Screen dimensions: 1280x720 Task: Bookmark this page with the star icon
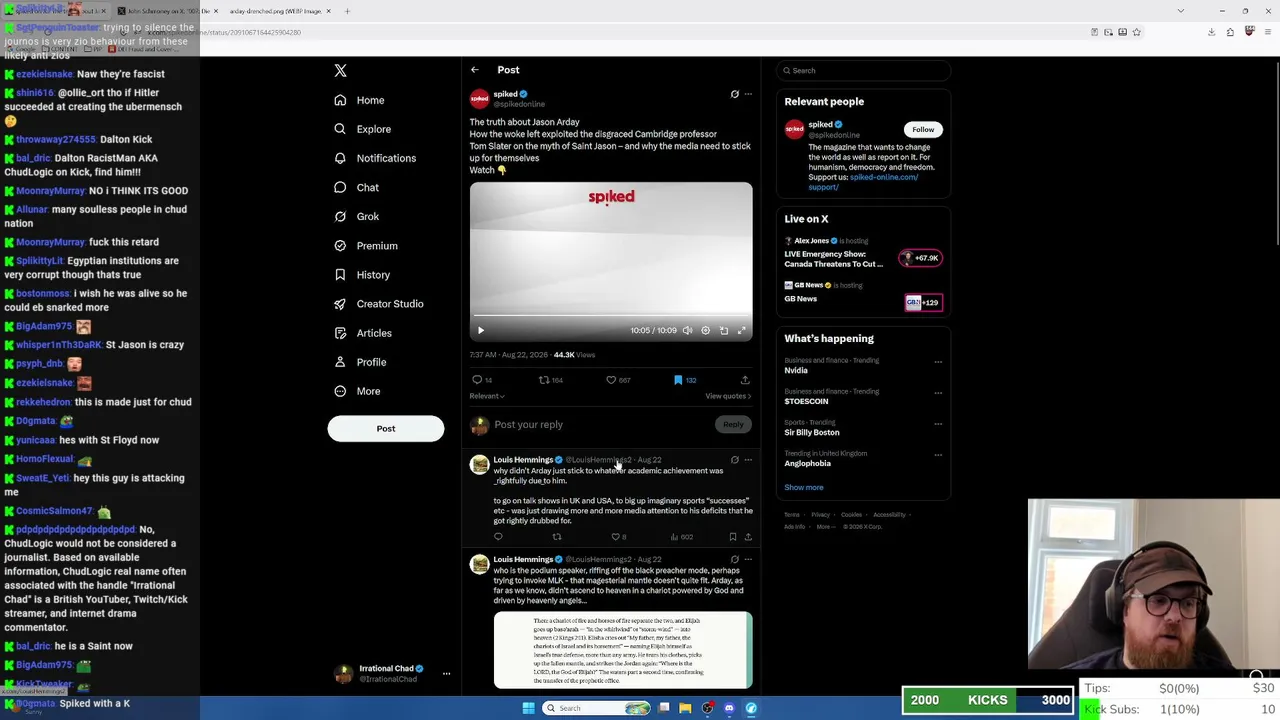click(x=1137, y=32)
